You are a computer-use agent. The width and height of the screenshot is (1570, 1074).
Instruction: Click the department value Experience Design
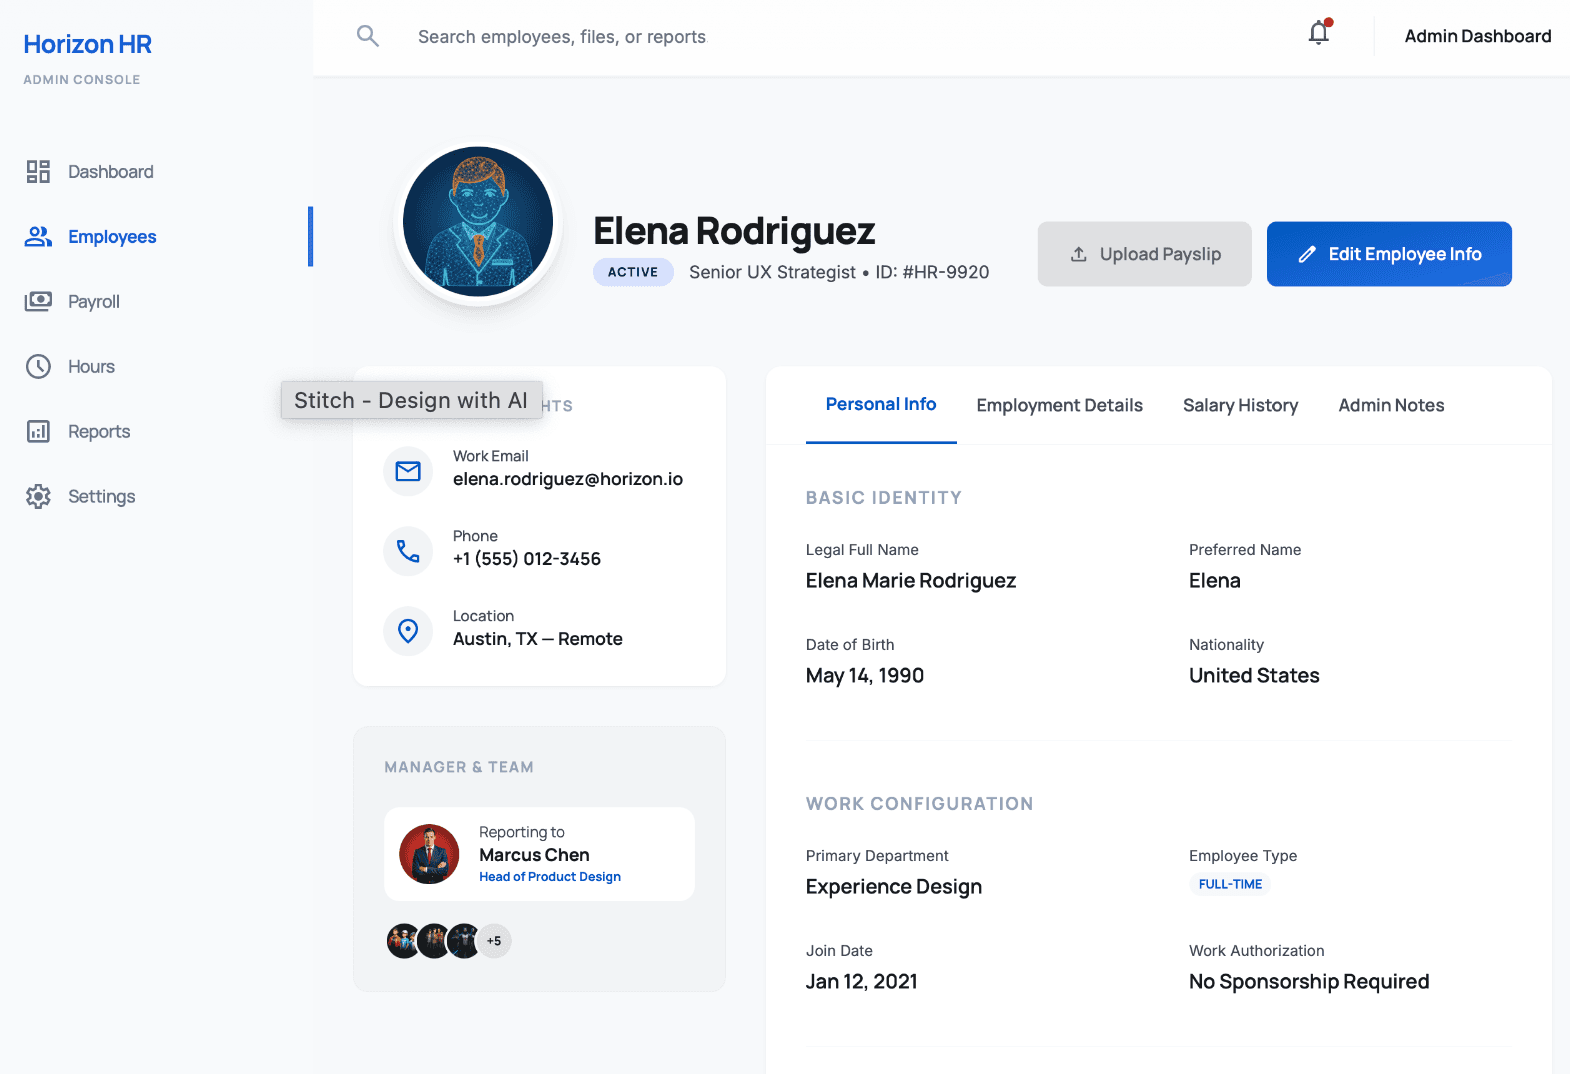(894, 887)
